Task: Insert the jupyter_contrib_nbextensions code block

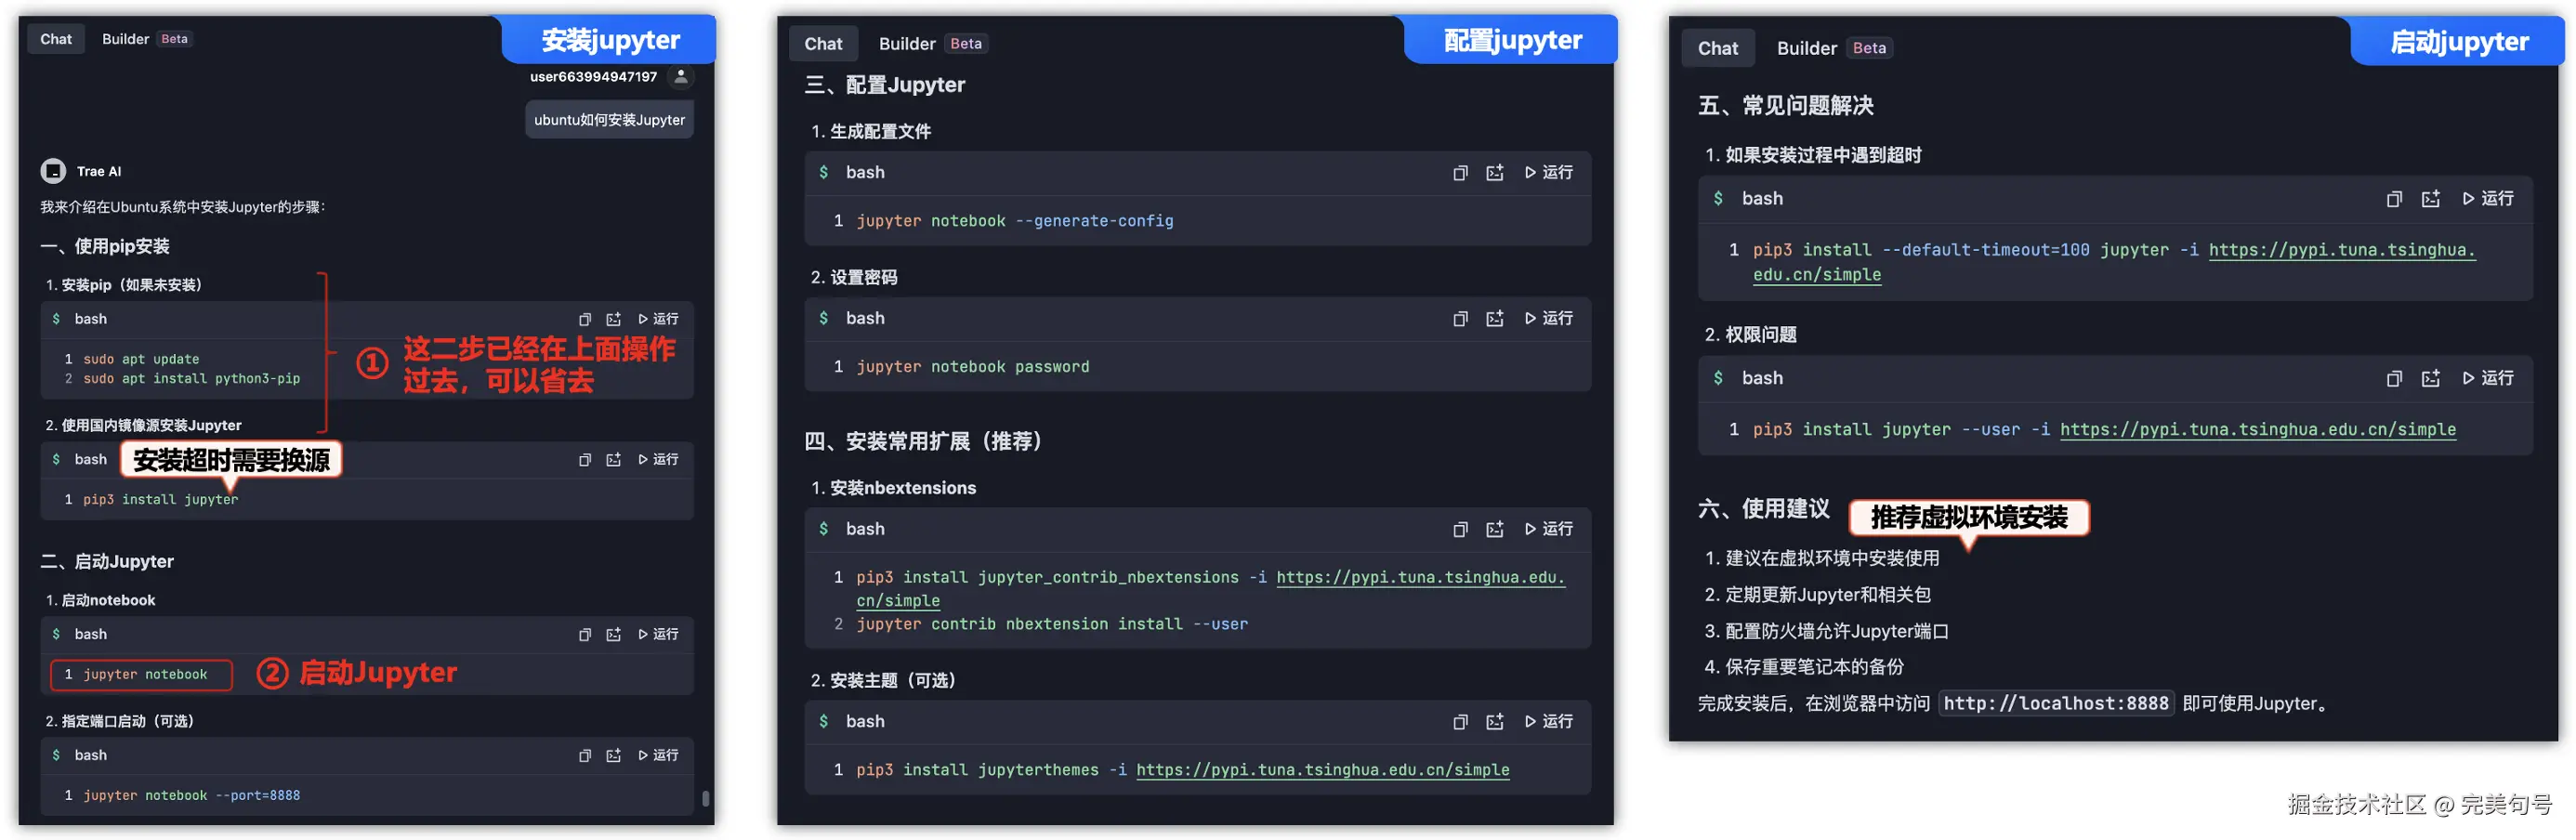Action: [1495, 529]
